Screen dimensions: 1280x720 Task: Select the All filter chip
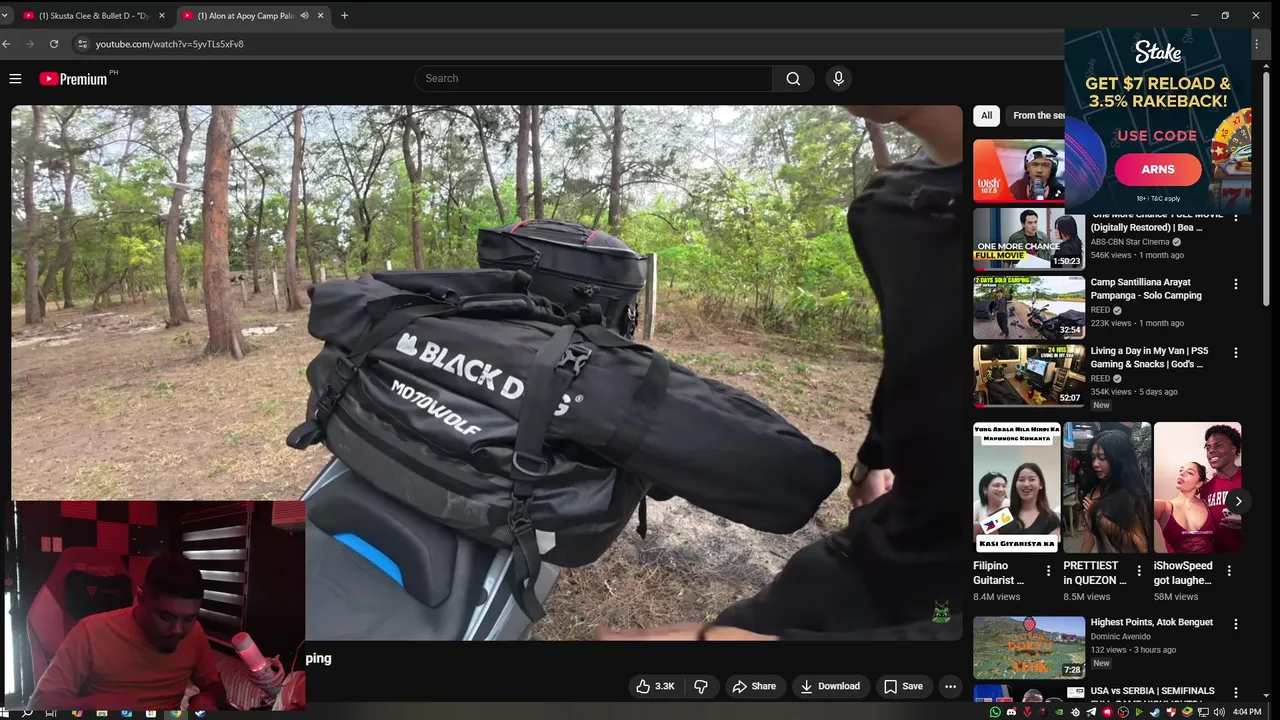tap(986, 115)
